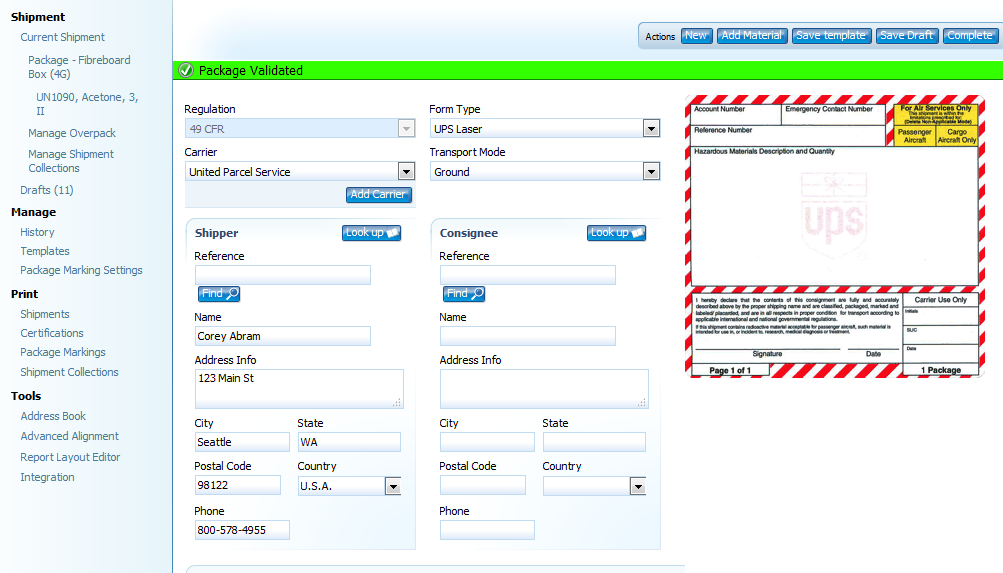
Task: Open the Form Type dropdown
Action: pos(651,129)
